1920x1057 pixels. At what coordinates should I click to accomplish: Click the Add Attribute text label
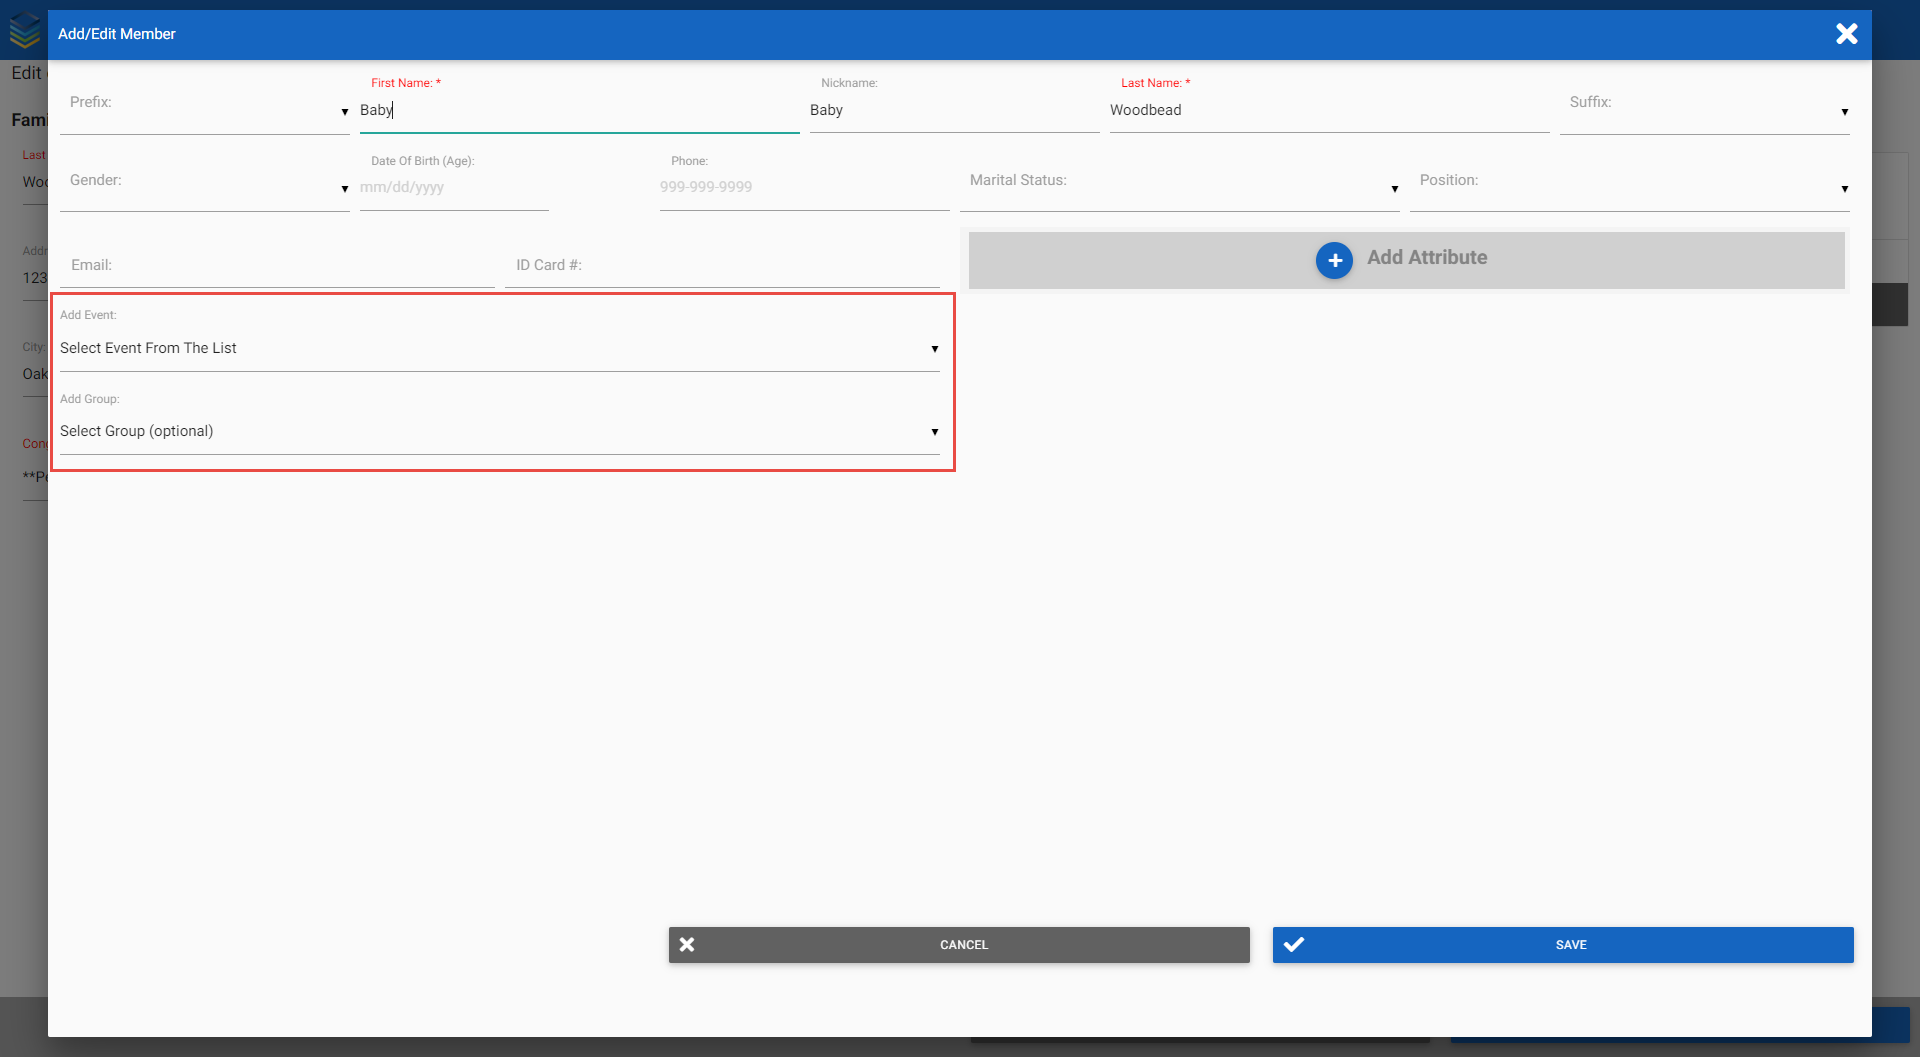1427,257
